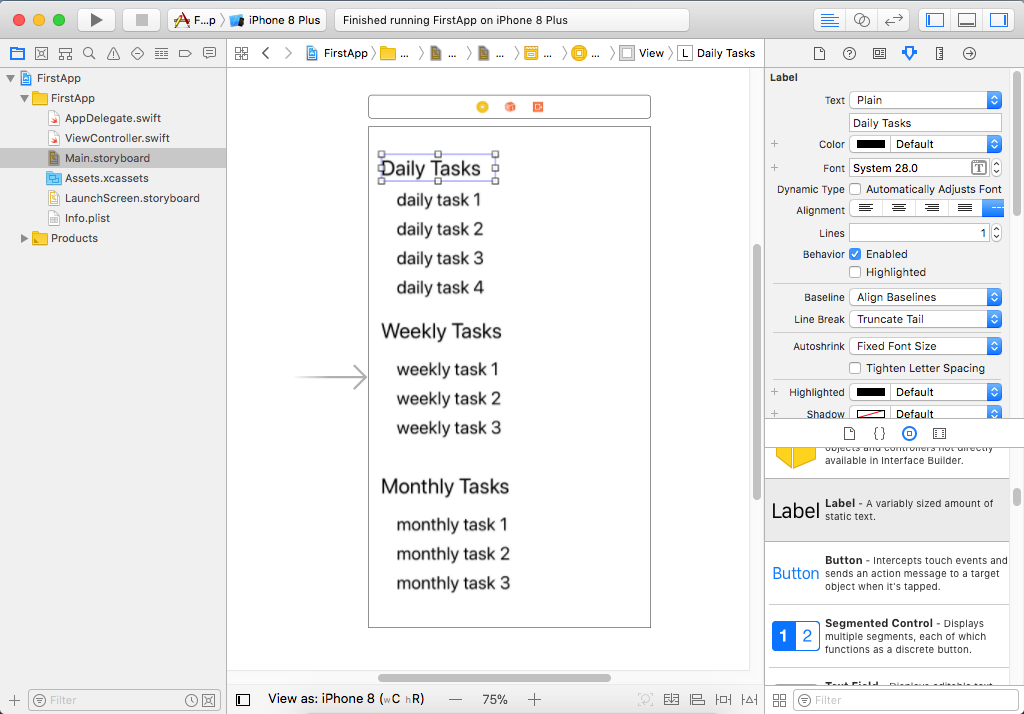Show the Connections inspector
The height and width of the screenshot is (714, 1024).
tap(969, 54)
